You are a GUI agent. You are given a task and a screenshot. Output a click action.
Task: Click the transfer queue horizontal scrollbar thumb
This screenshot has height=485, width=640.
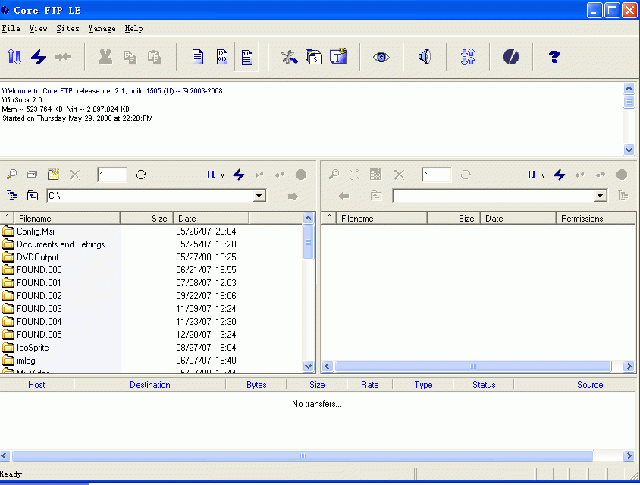[x=302, y=456]
